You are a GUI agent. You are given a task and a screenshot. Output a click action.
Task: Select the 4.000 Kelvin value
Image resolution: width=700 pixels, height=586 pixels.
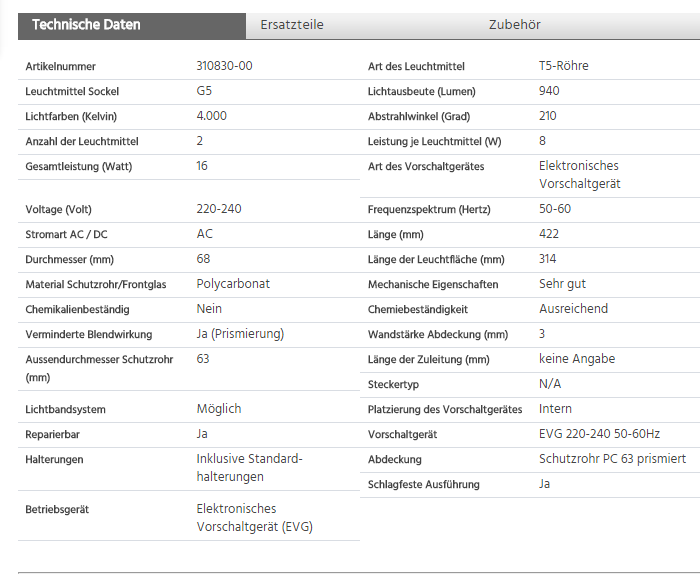[212, 116]
